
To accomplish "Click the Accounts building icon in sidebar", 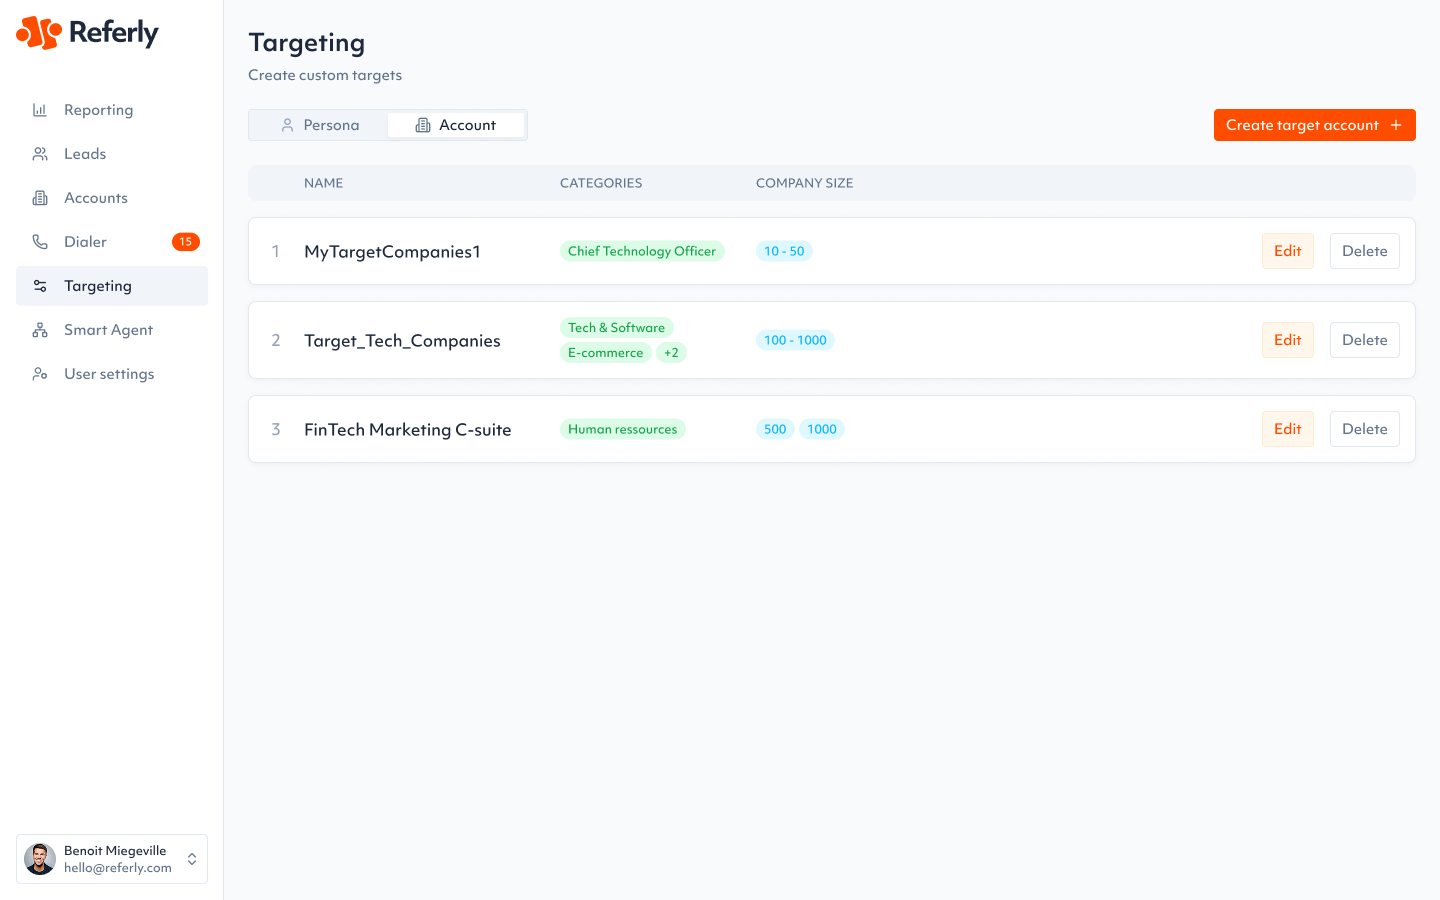I will coord(40,198).
